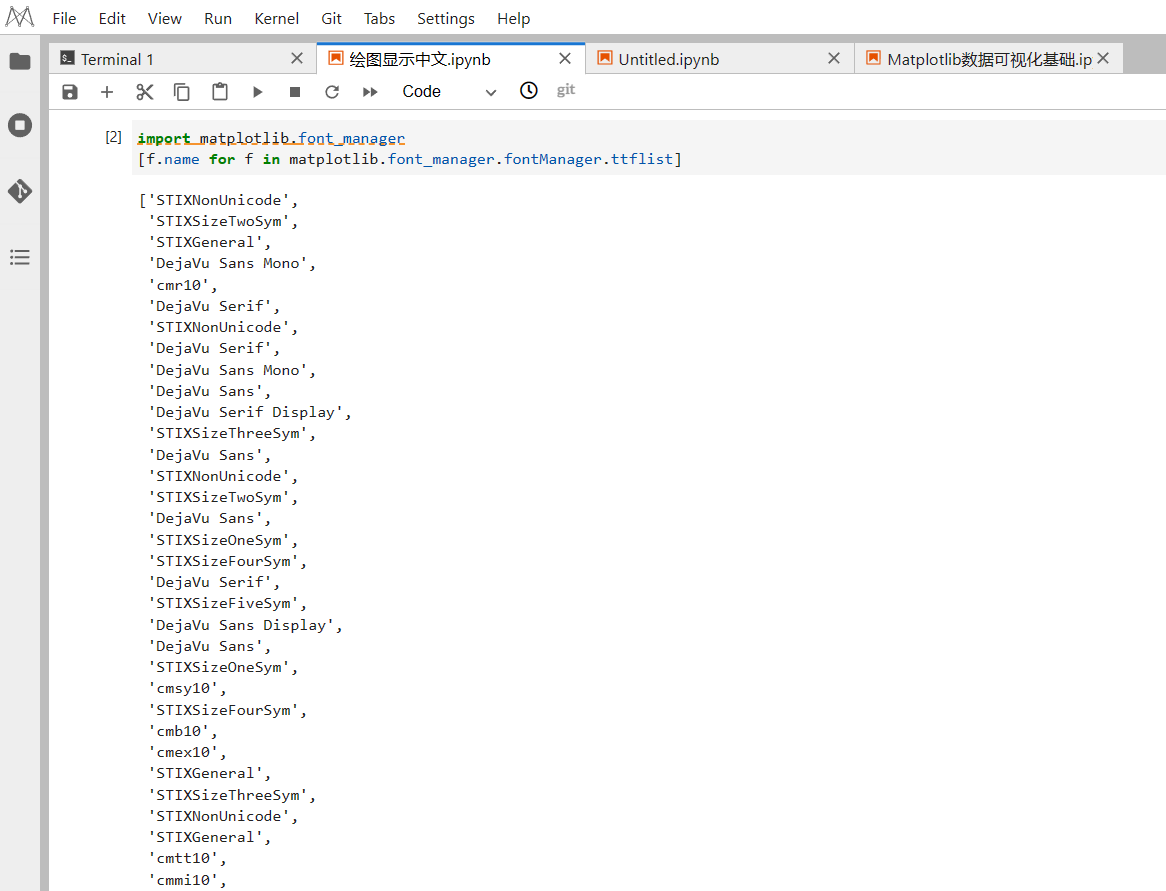The width and height of the screenshot is (1166, 891).
Task: Click the 'DejaVu Sans Display' output entry
Action: (x=245, y=625)
